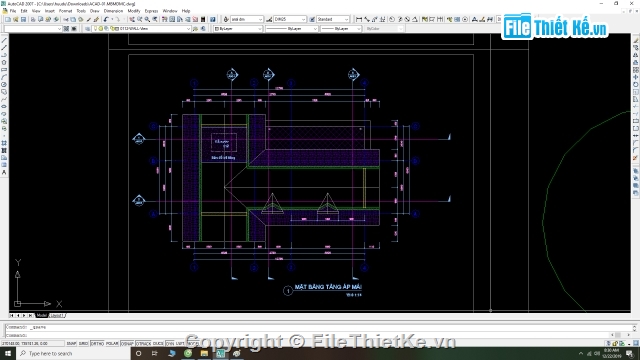Click the Help question mark icon
Viewport: 640px width, 360px height.
point(213,19)
